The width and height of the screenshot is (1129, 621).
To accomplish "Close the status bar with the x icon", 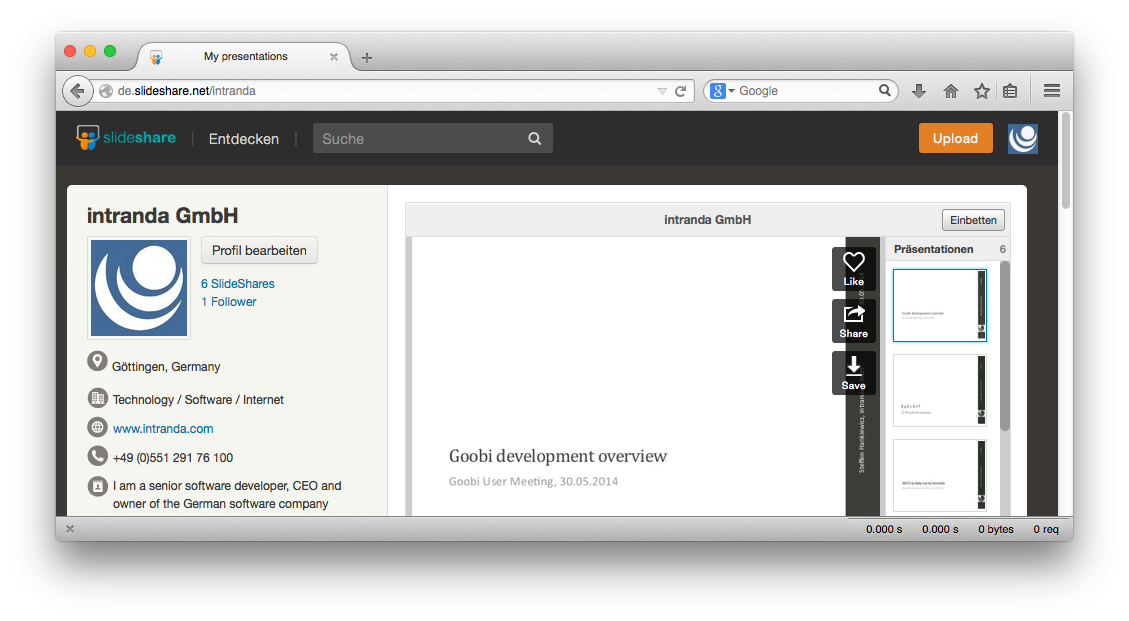I will (70, 529).
